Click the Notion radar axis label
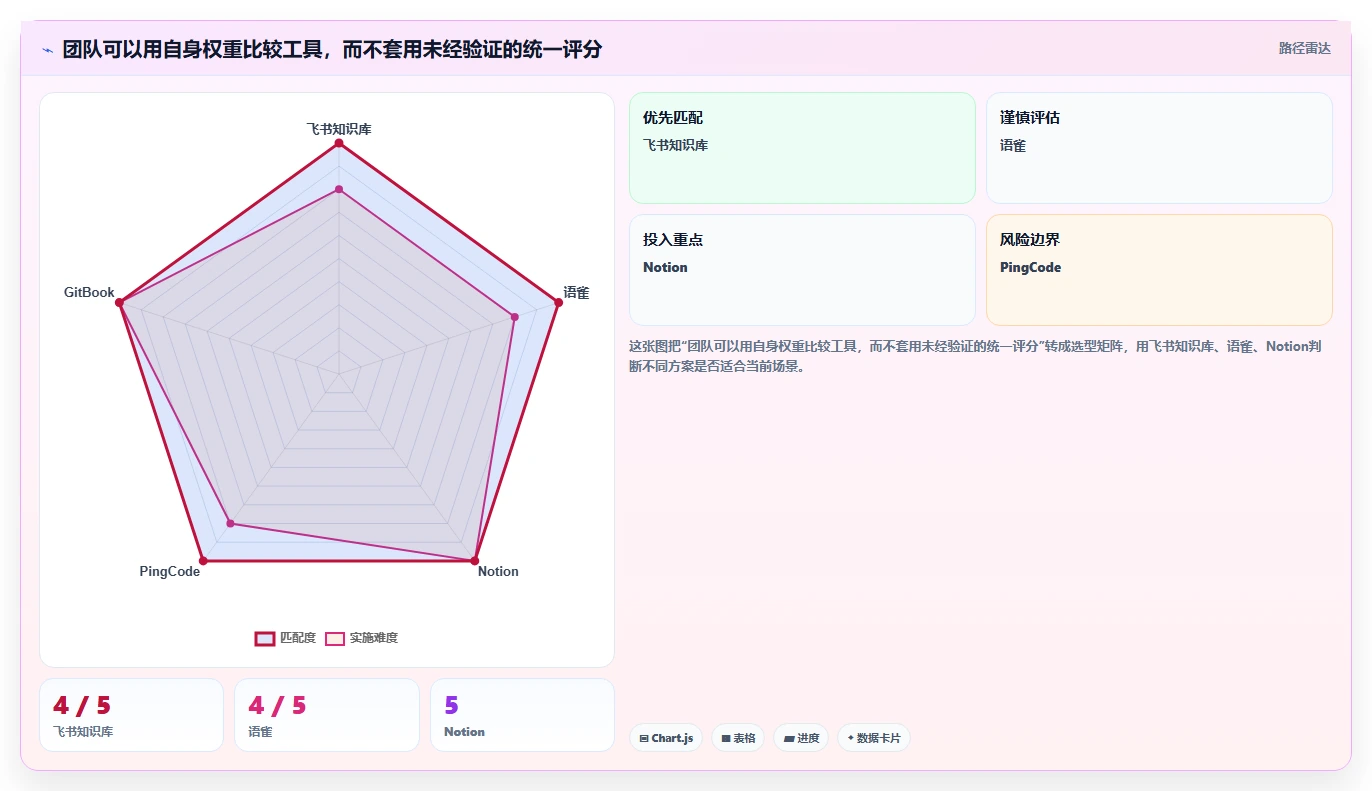The width and height of the screenshot is (1372, 791). pyautogui.click(x=498, y=572)
